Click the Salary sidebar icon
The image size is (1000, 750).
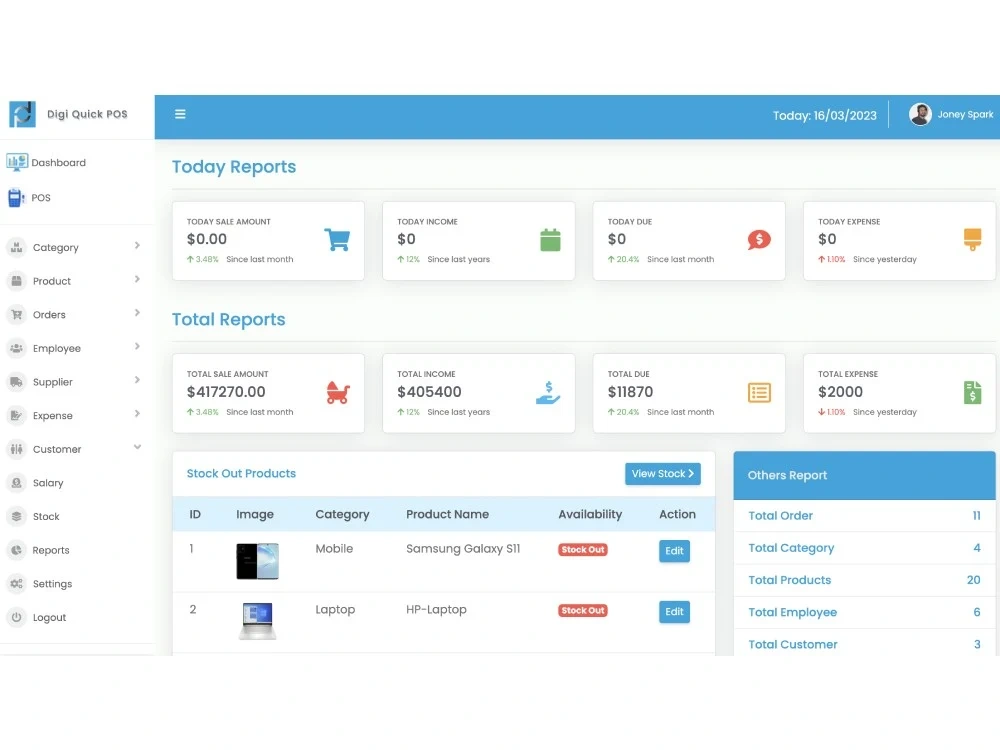(17, 483)
